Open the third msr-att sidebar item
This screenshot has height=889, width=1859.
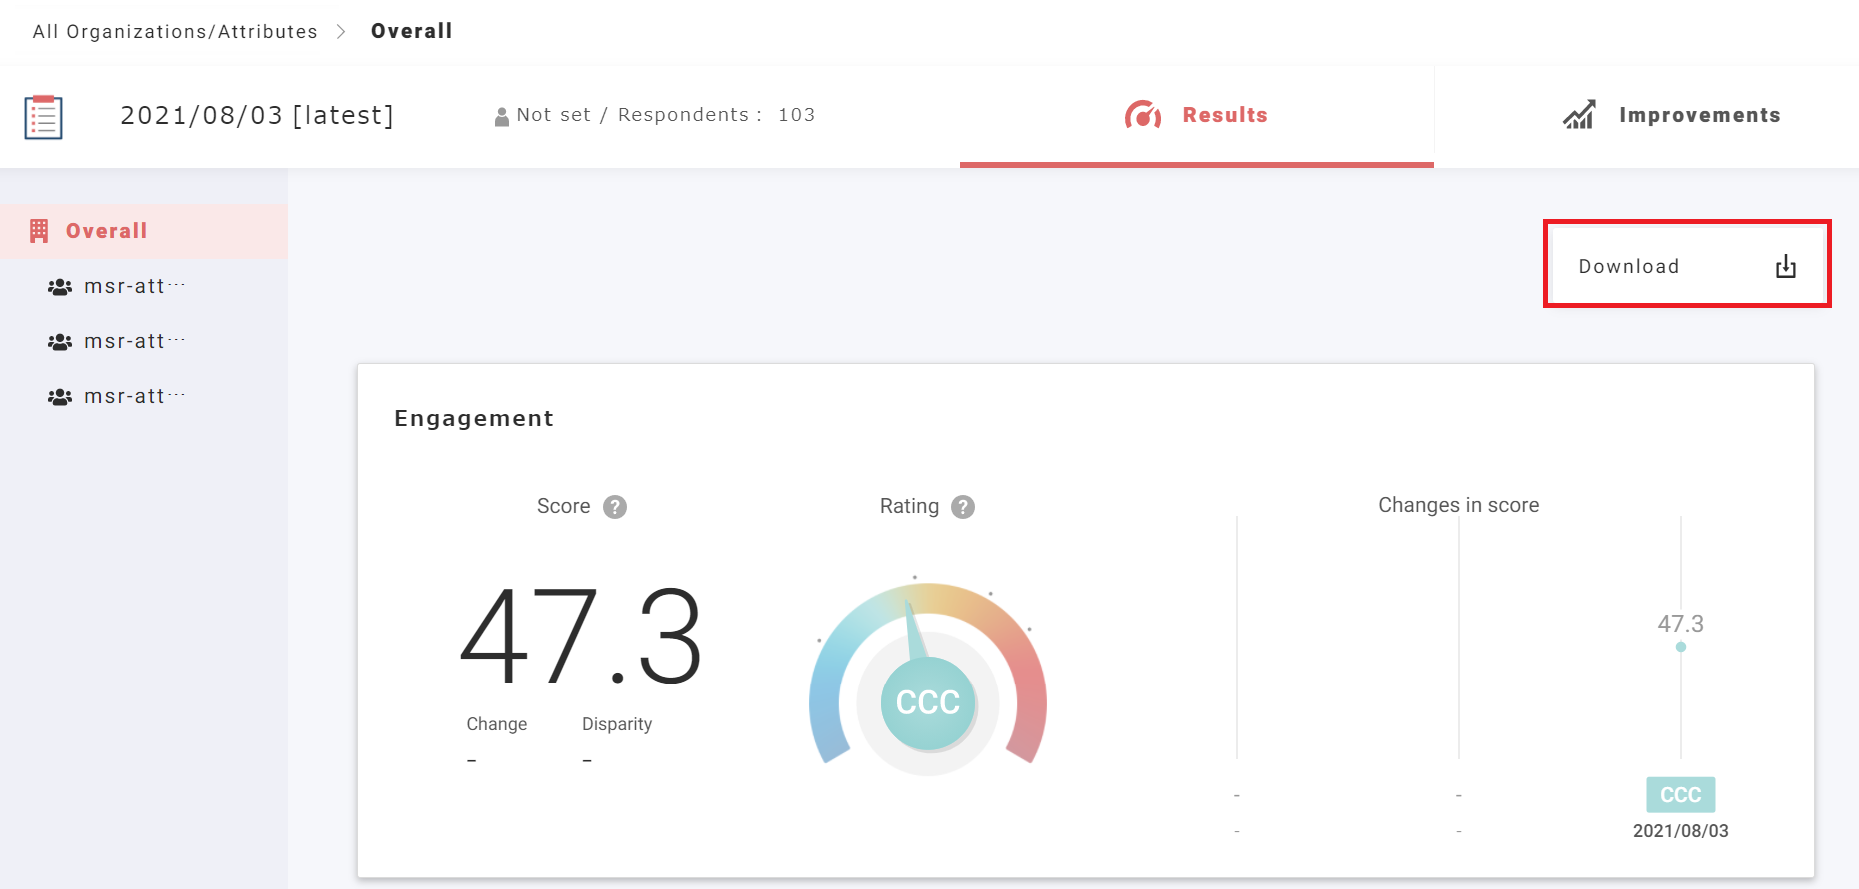pyautogui.click(x=125, y=397)
